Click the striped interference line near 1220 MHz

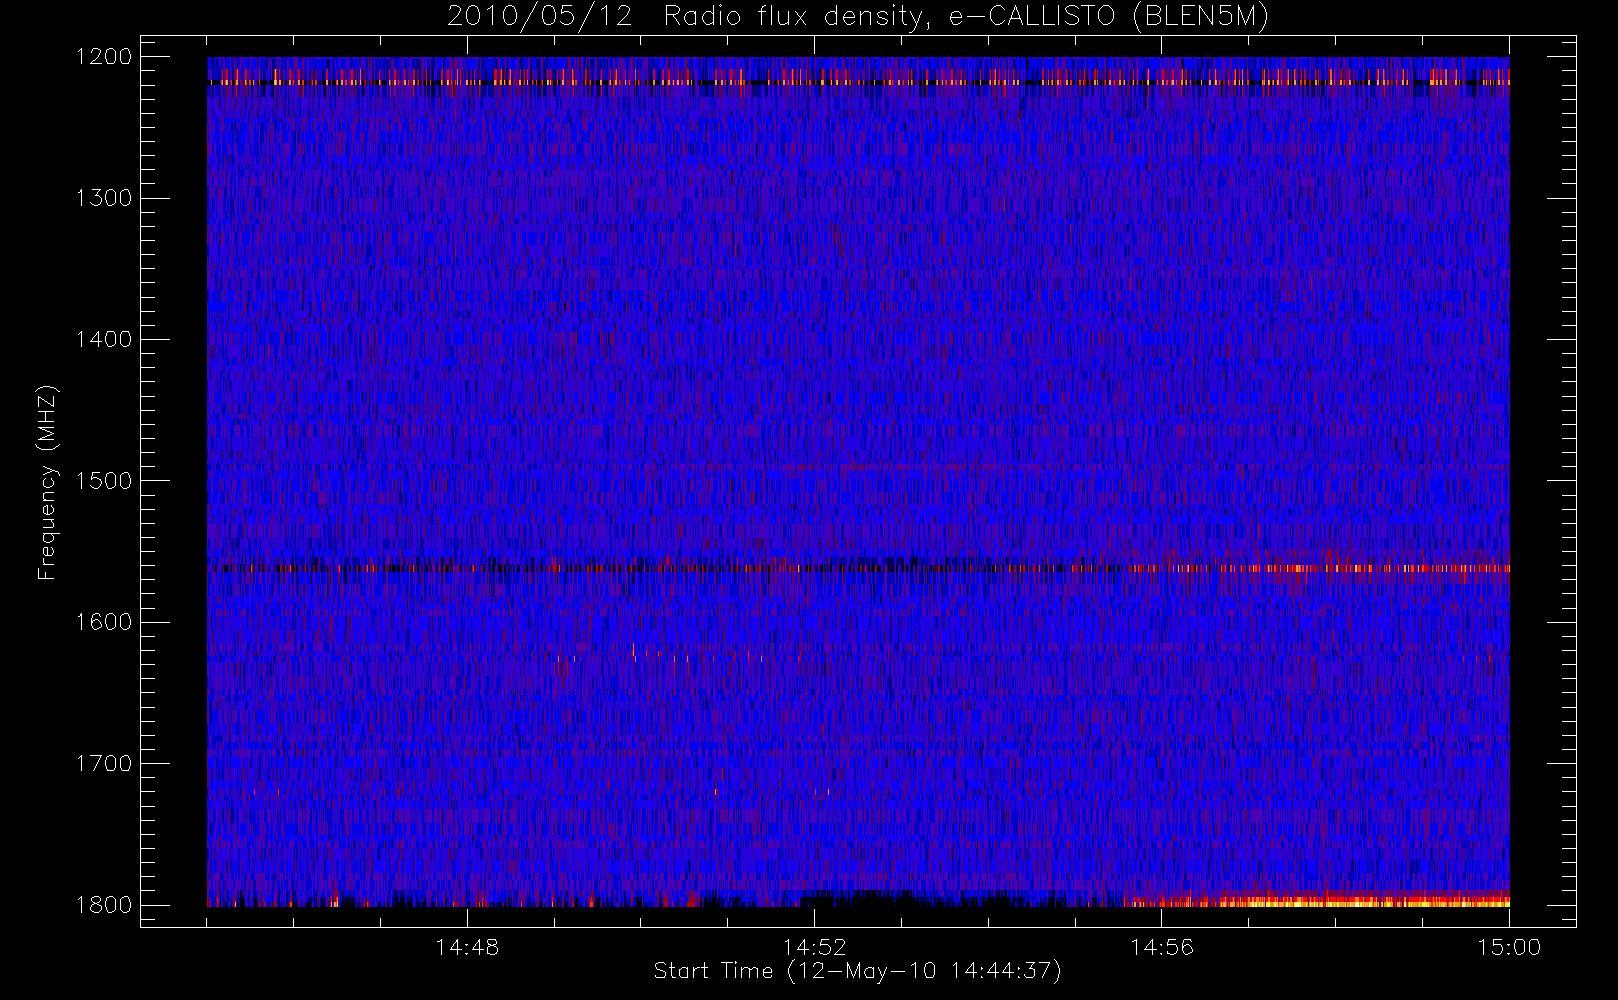(x=859, y=82)
